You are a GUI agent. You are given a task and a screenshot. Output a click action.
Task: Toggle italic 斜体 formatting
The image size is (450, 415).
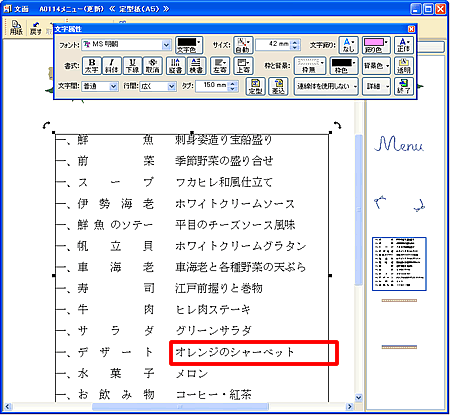[112, 66]
